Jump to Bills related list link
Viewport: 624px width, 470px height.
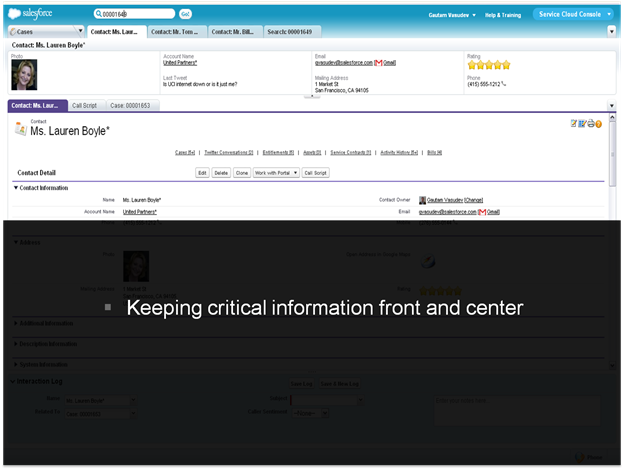435,152
